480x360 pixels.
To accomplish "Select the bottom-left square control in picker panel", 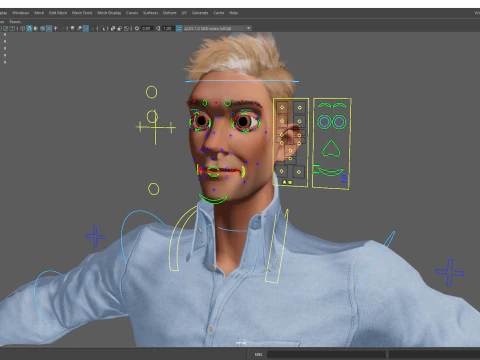I will click(282, 171).
